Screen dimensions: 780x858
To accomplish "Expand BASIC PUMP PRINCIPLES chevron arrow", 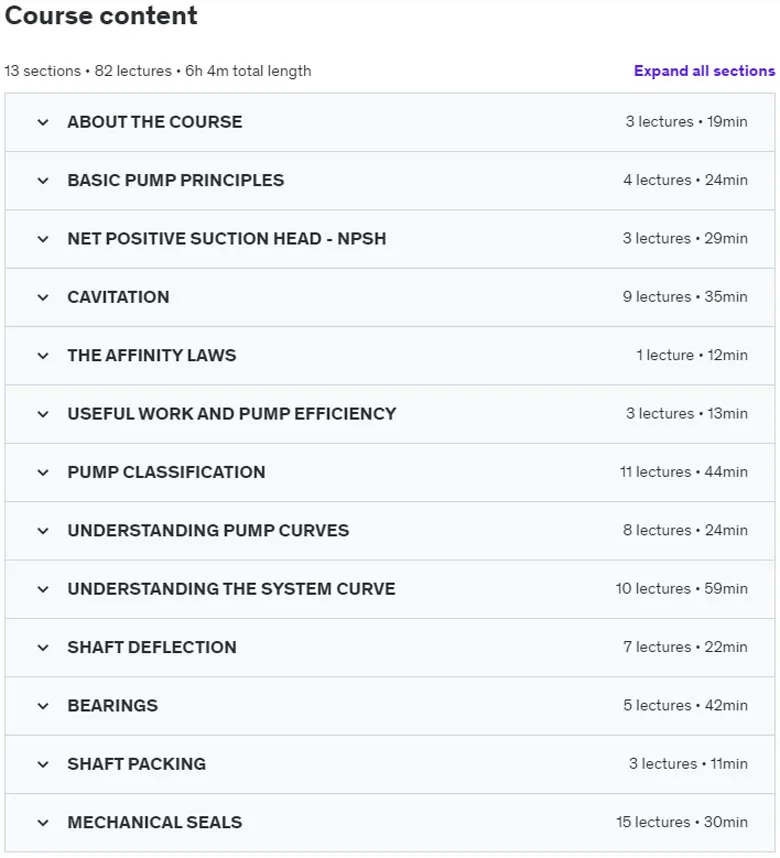I will coord(43,181).
